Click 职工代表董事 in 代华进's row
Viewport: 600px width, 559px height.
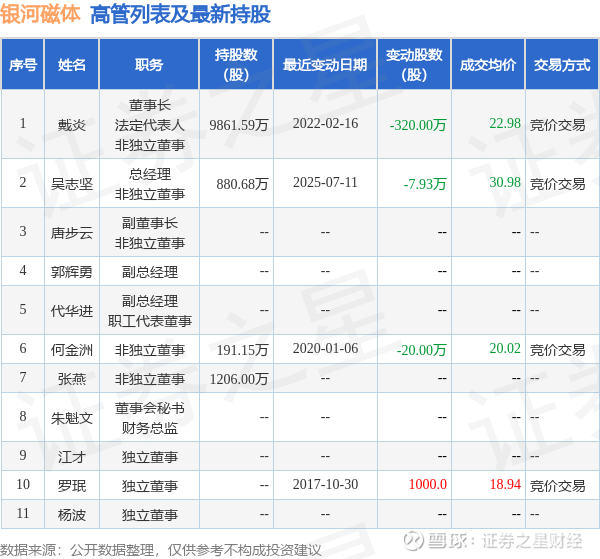pyautogui.click(x=150, y=321)
